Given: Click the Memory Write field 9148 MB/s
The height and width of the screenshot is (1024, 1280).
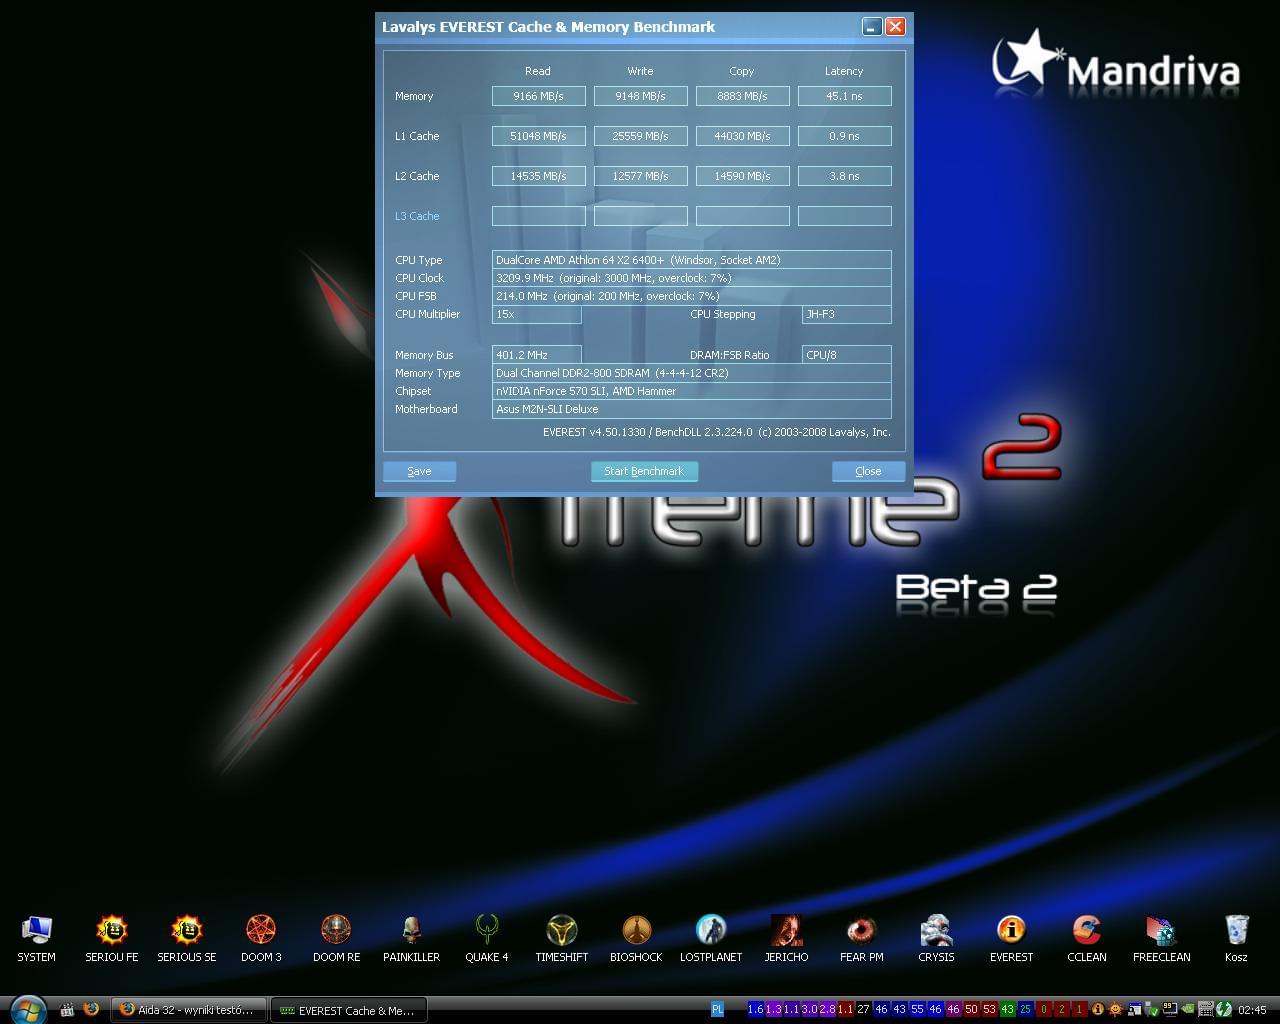Looking at the screenshot, I should click(640, 96).
